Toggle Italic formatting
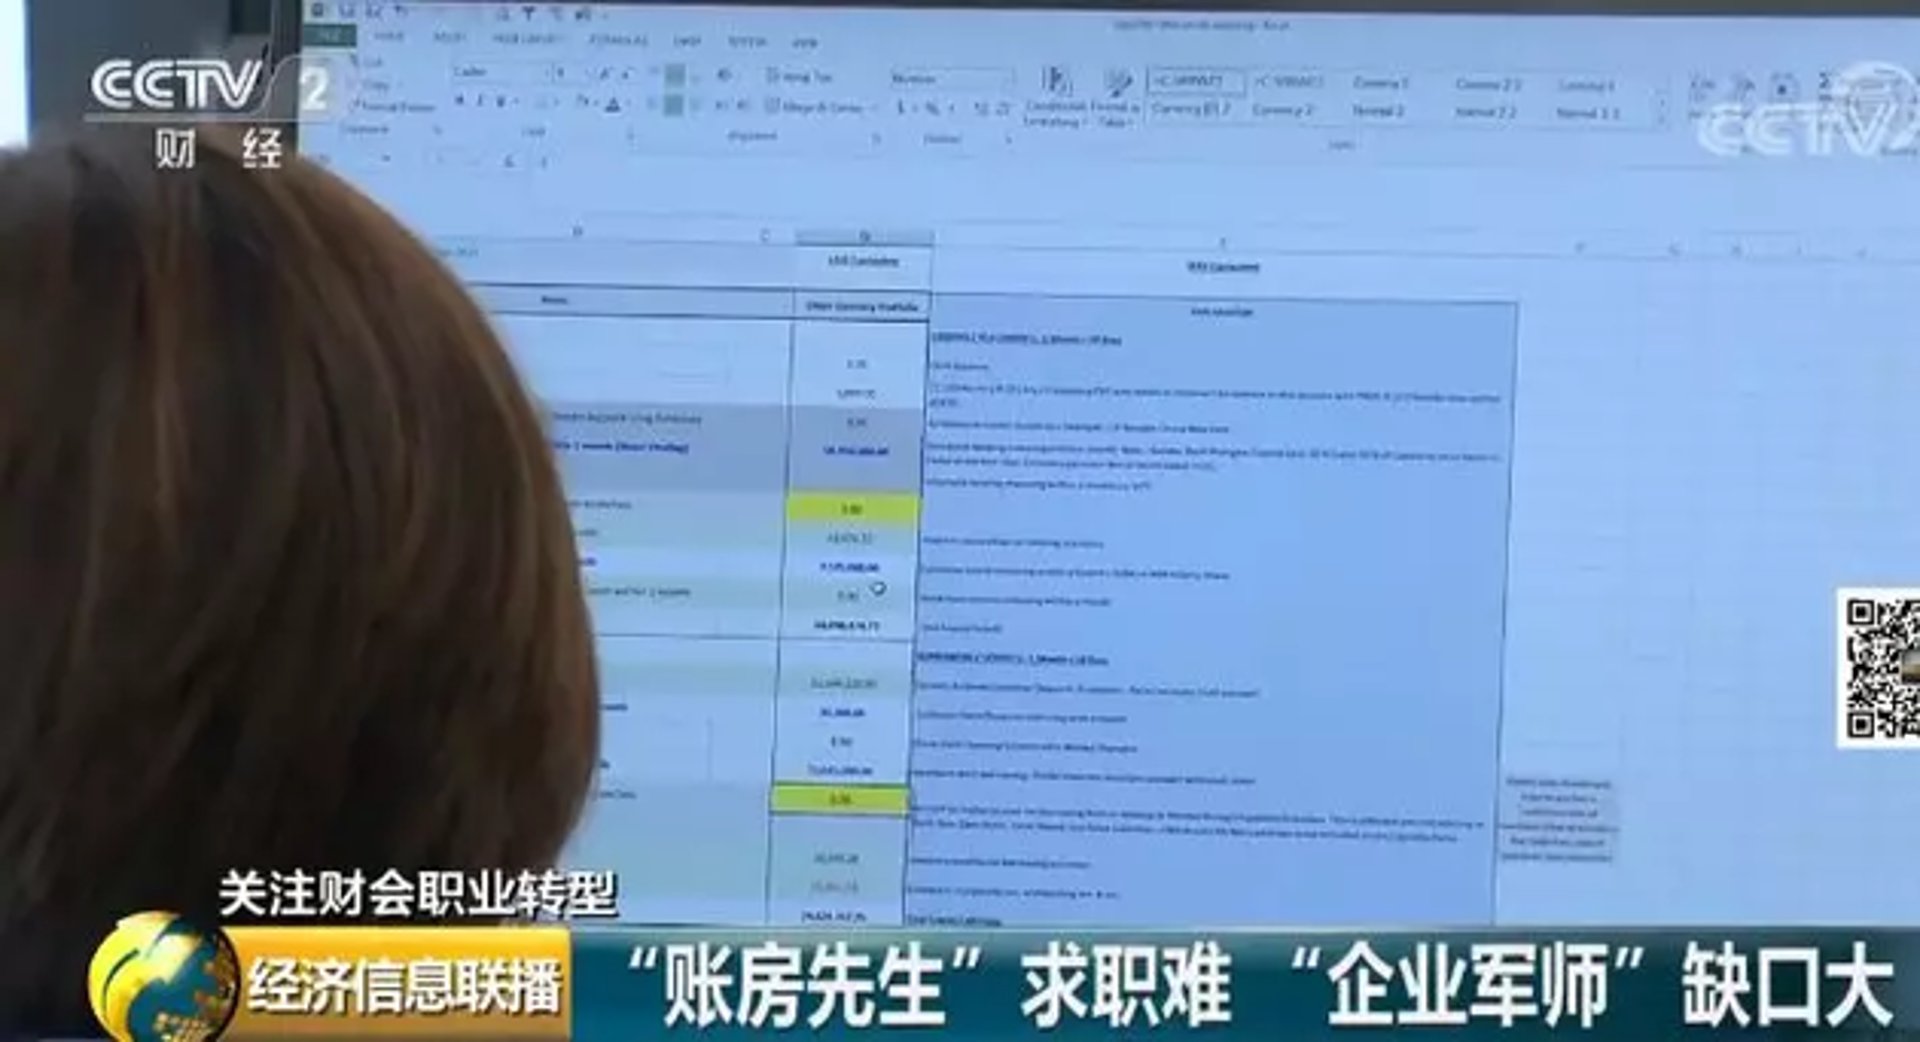The image size is (1920, 1042). tap(480, 101)
